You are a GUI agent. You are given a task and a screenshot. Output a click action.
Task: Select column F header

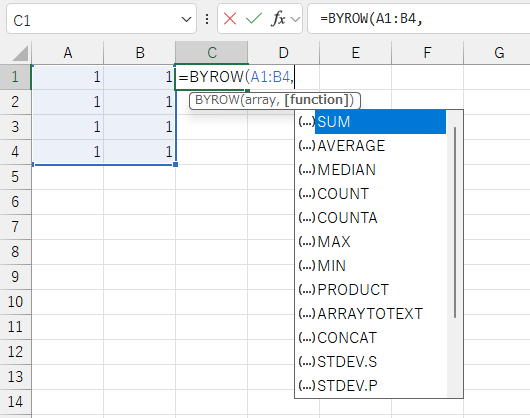[x=428, y=53]
